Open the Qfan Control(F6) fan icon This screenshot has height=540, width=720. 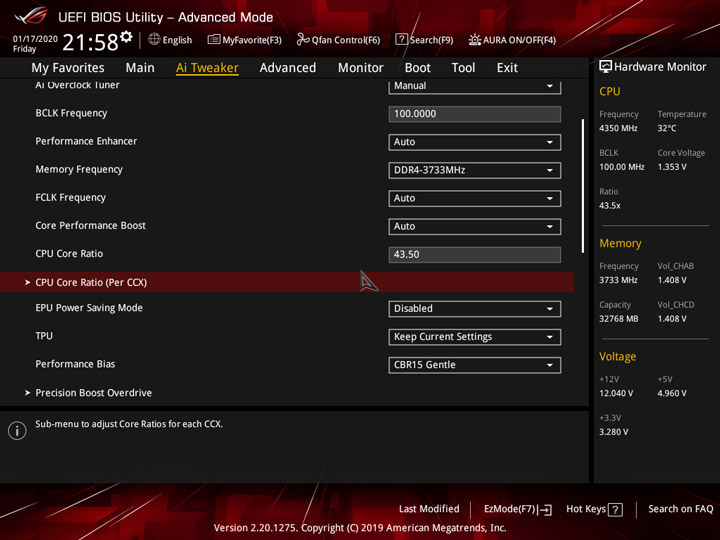(303, 39)
